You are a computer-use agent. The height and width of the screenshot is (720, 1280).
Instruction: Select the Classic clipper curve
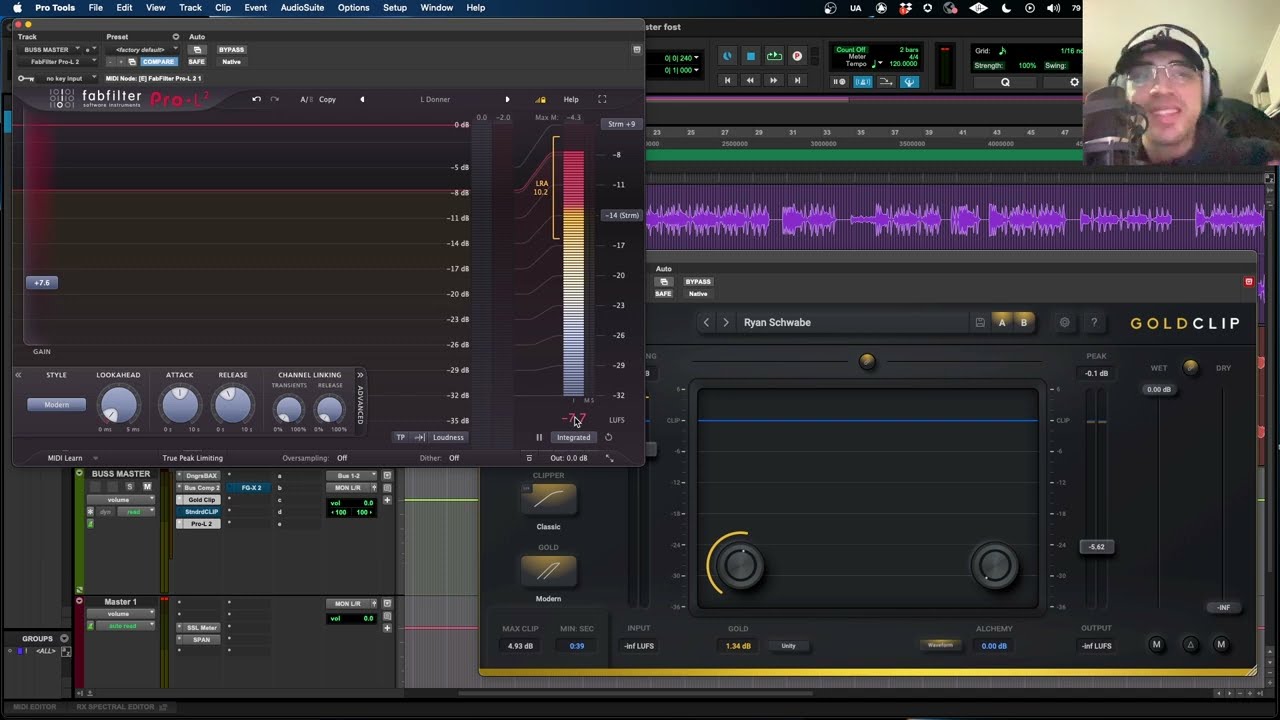[x=548, y=497]
